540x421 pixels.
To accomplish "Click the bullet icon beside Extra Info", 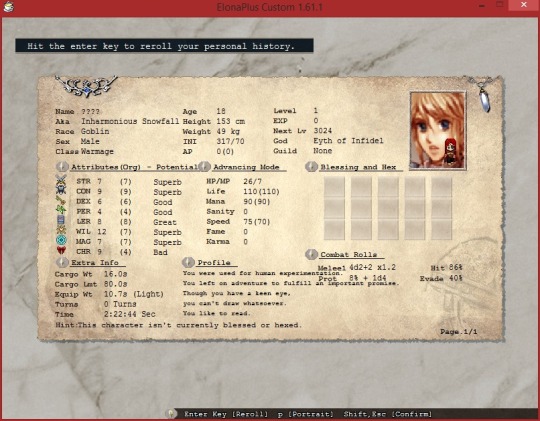I will pyautogui.click(x=62, y=262).
